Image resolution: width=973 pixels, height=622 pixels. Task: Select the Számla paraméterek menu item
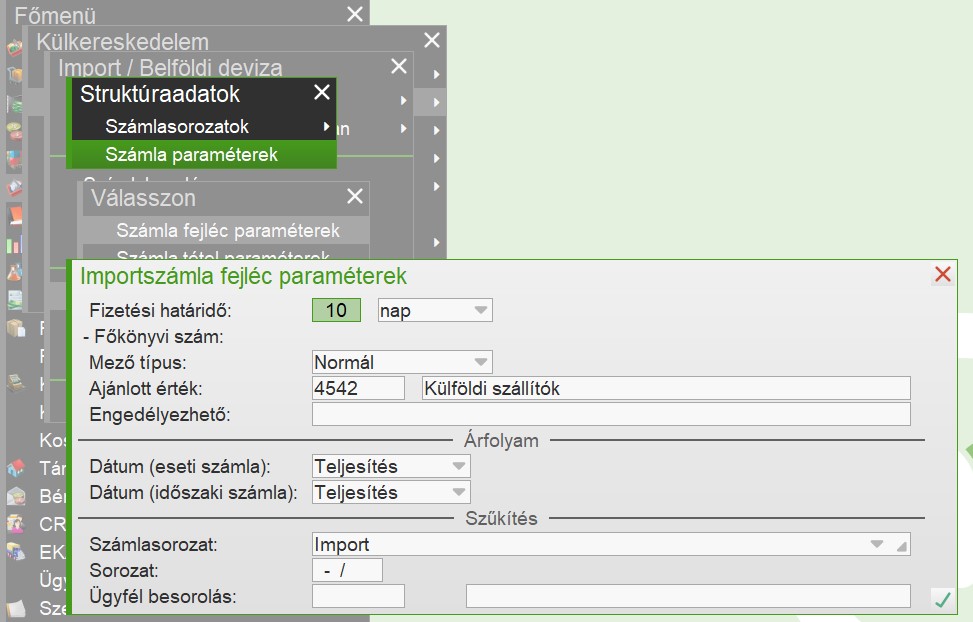coord(191,155)
